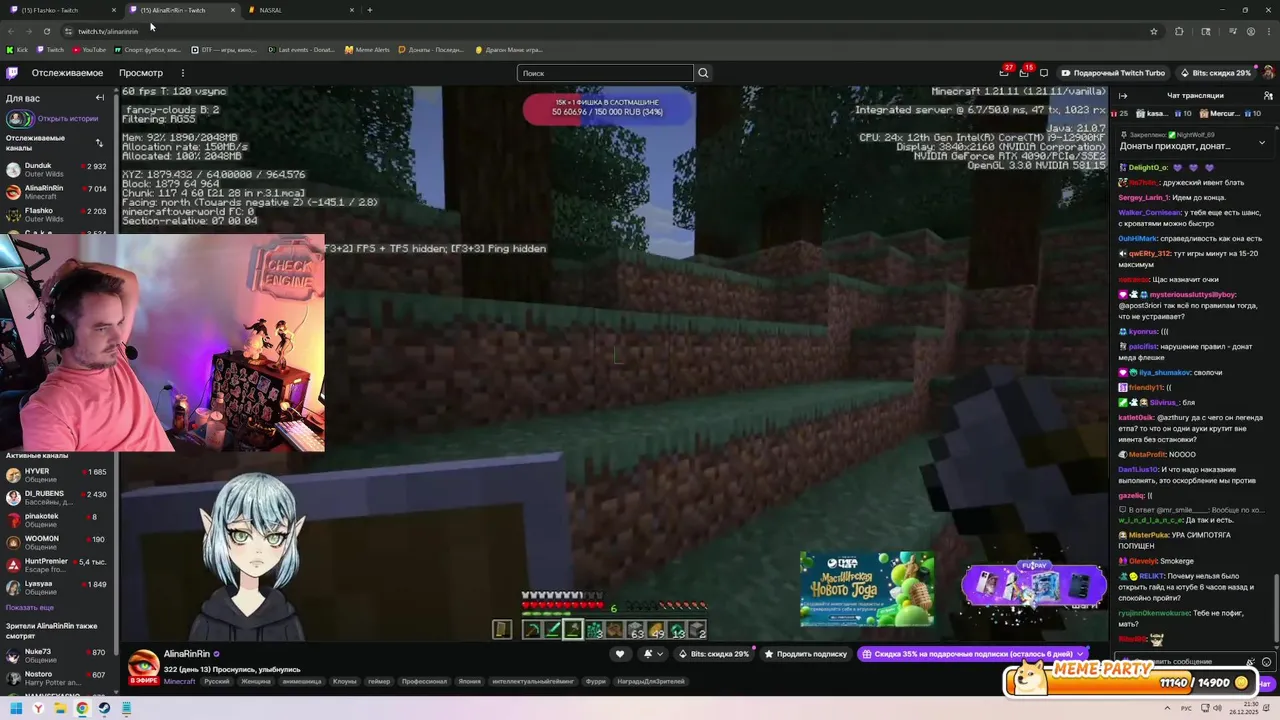Open chat community users icon
The image size is (1280, 720).
[x=1267, y=96]
